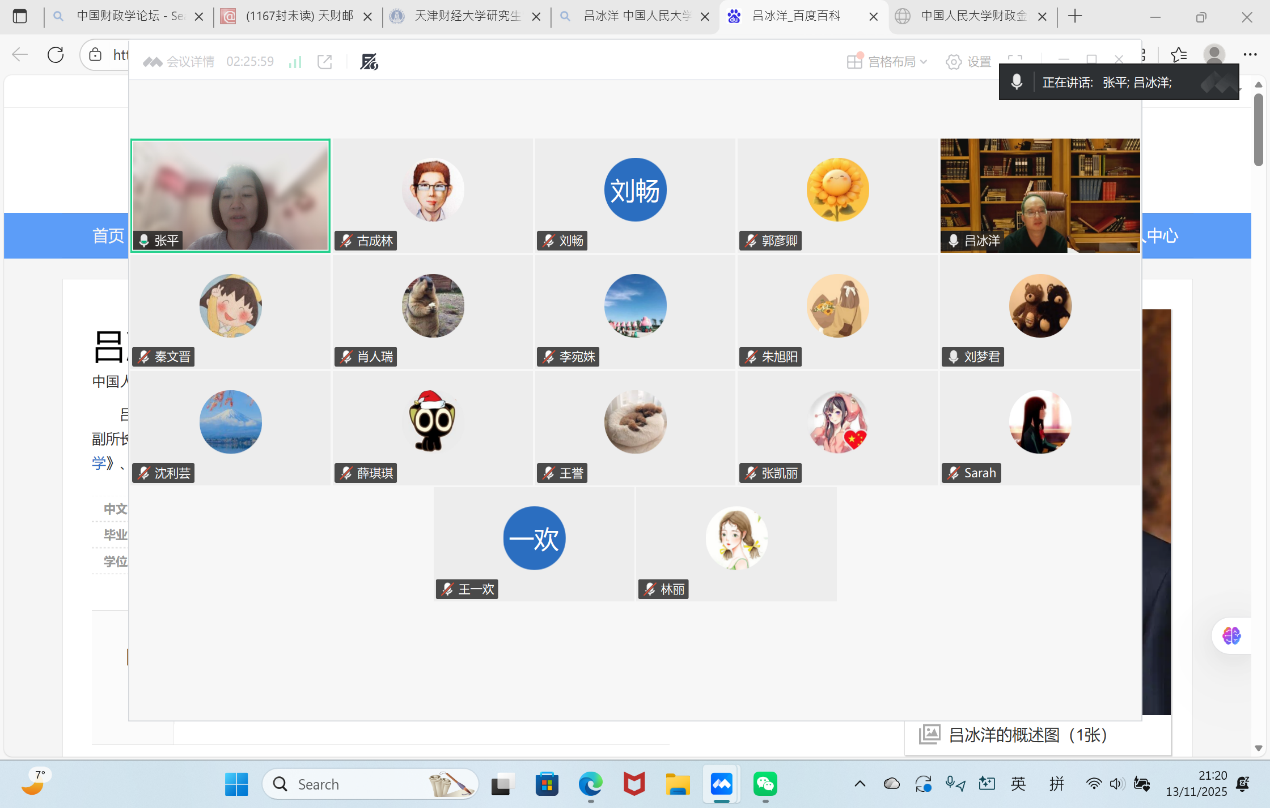Viewport: 1270px width, 808px height.
Task: Click the recording status icon in meeting bar
Action: click(x=369, y=62)
